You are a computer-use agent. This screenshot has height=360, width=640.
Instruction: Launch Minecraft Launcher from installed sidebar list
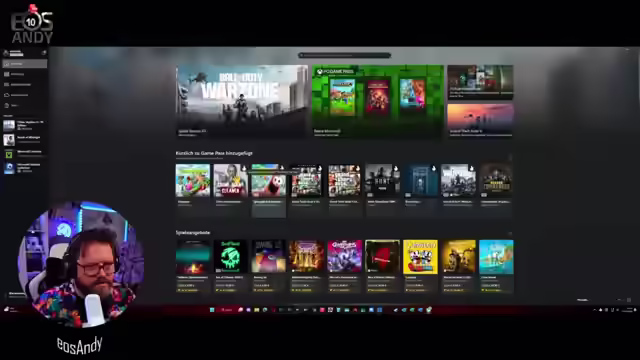(x=24, y=154)
